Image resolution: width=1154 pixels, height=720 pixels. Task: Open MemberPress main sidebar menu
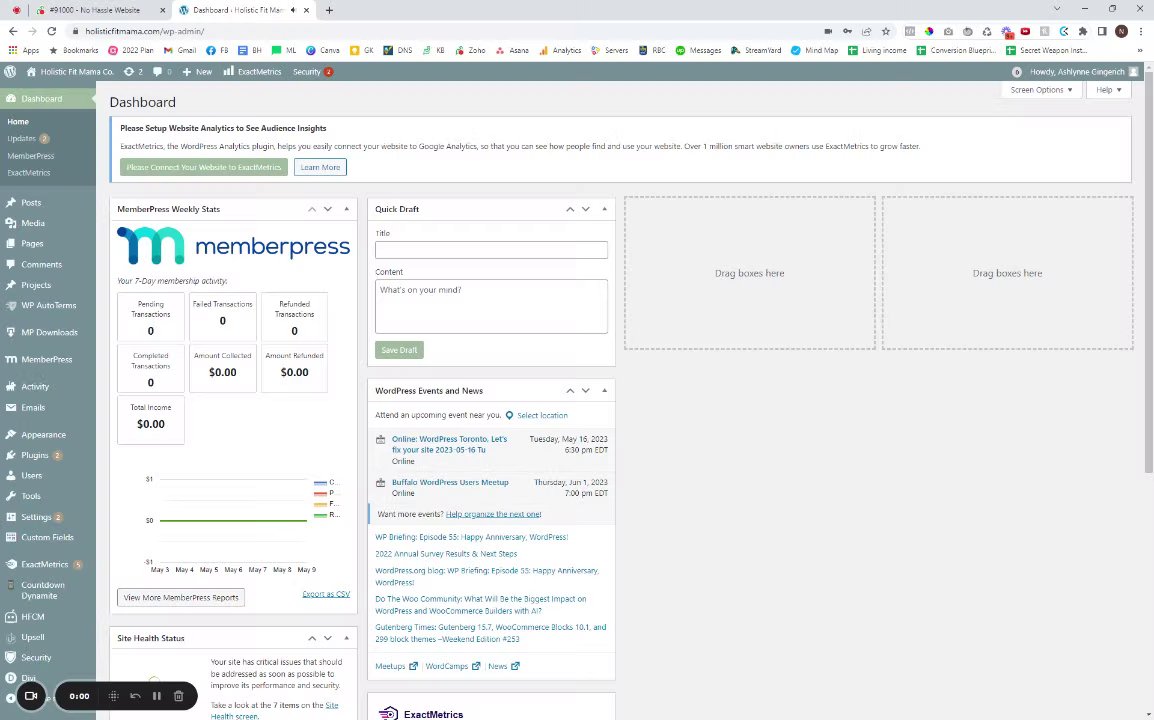46,360
